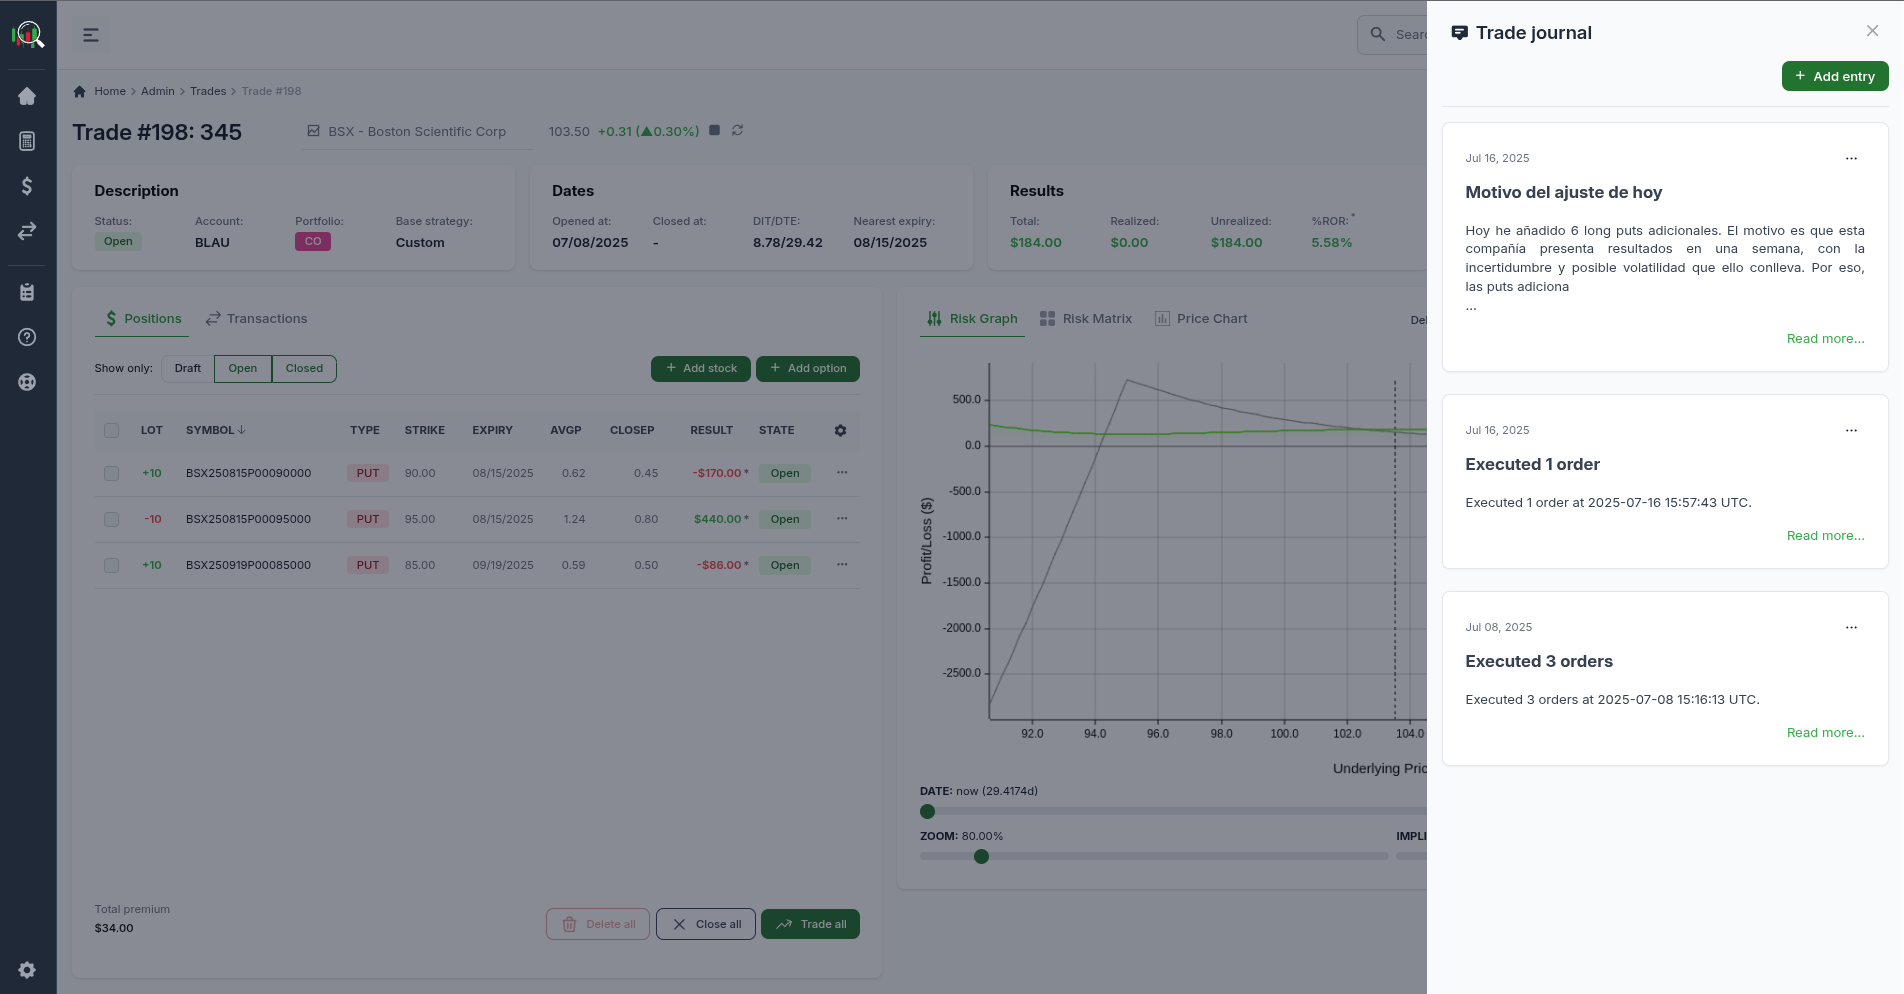
Task: Open the settings gear at bottom left
Action: pos(27,969)
